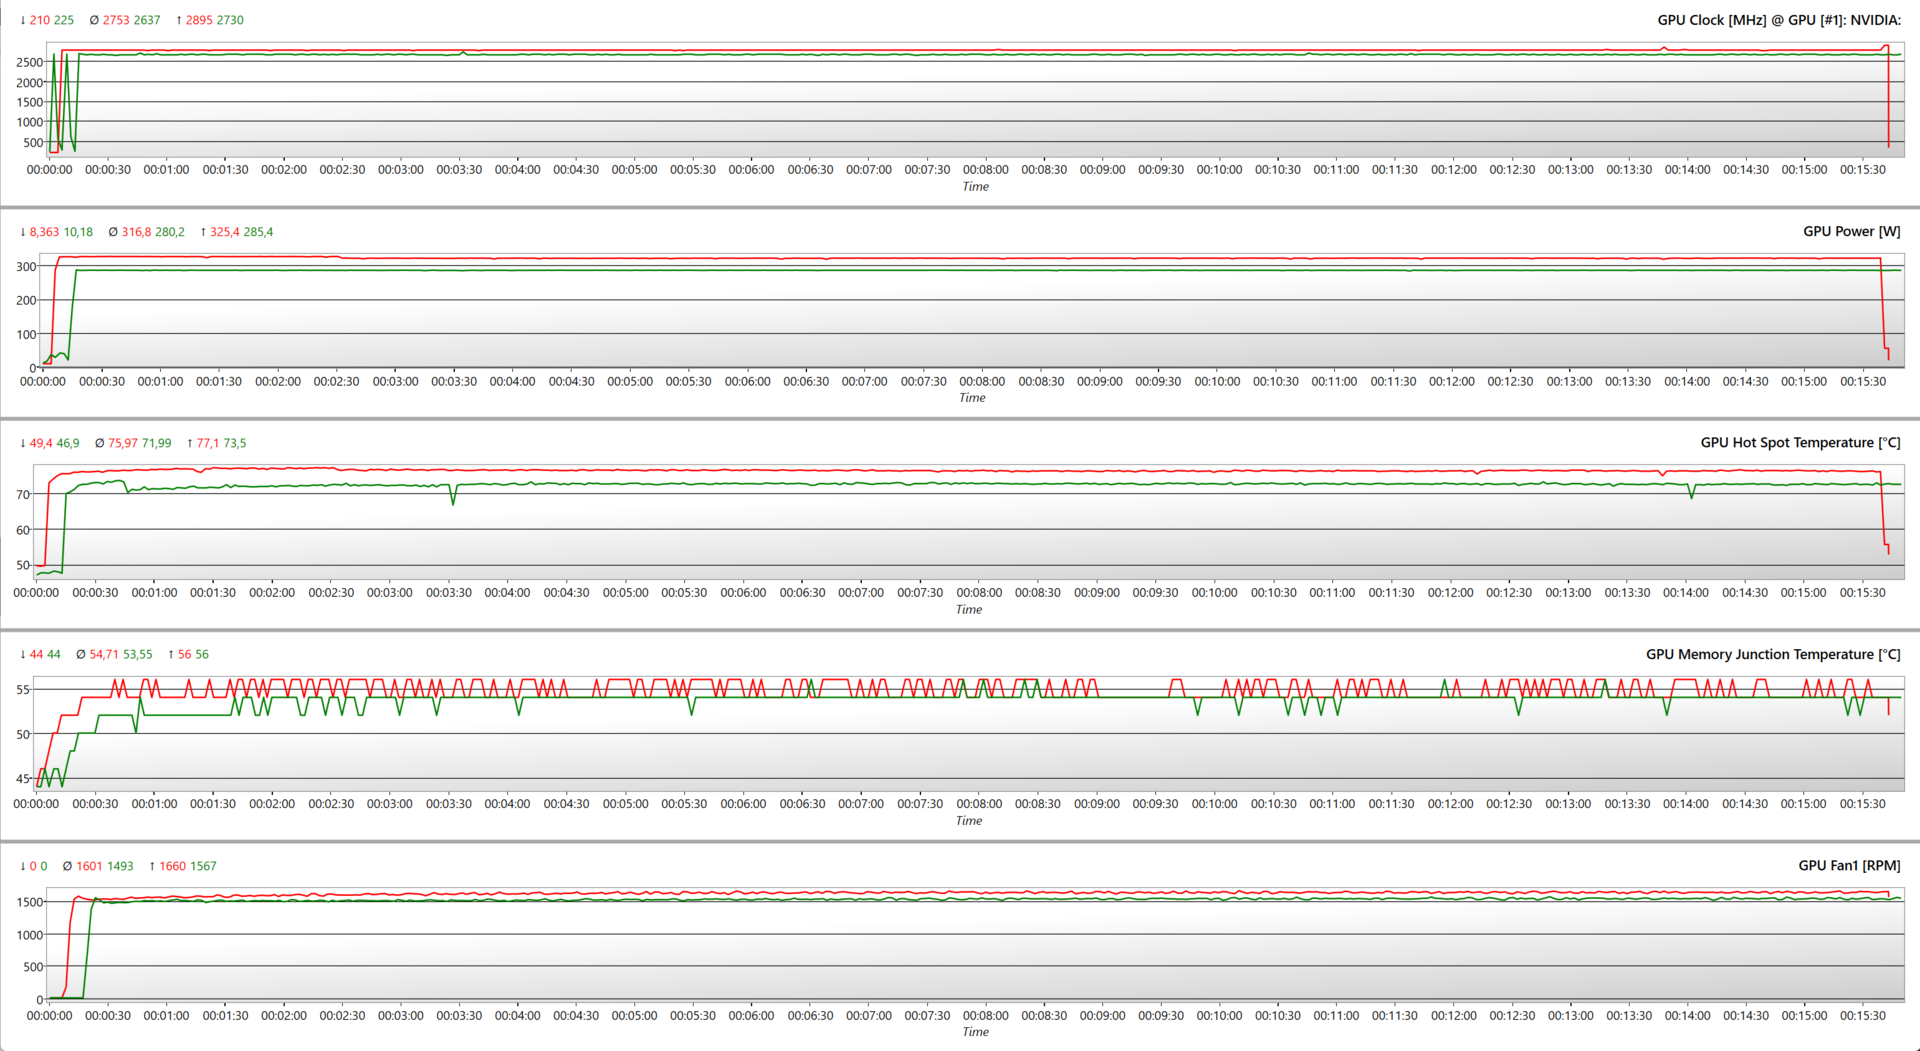Viewport: 1920px width, 1051px height.
Task: Click the 70 y-axis label on Hot Spot chart
Action: 23,495
